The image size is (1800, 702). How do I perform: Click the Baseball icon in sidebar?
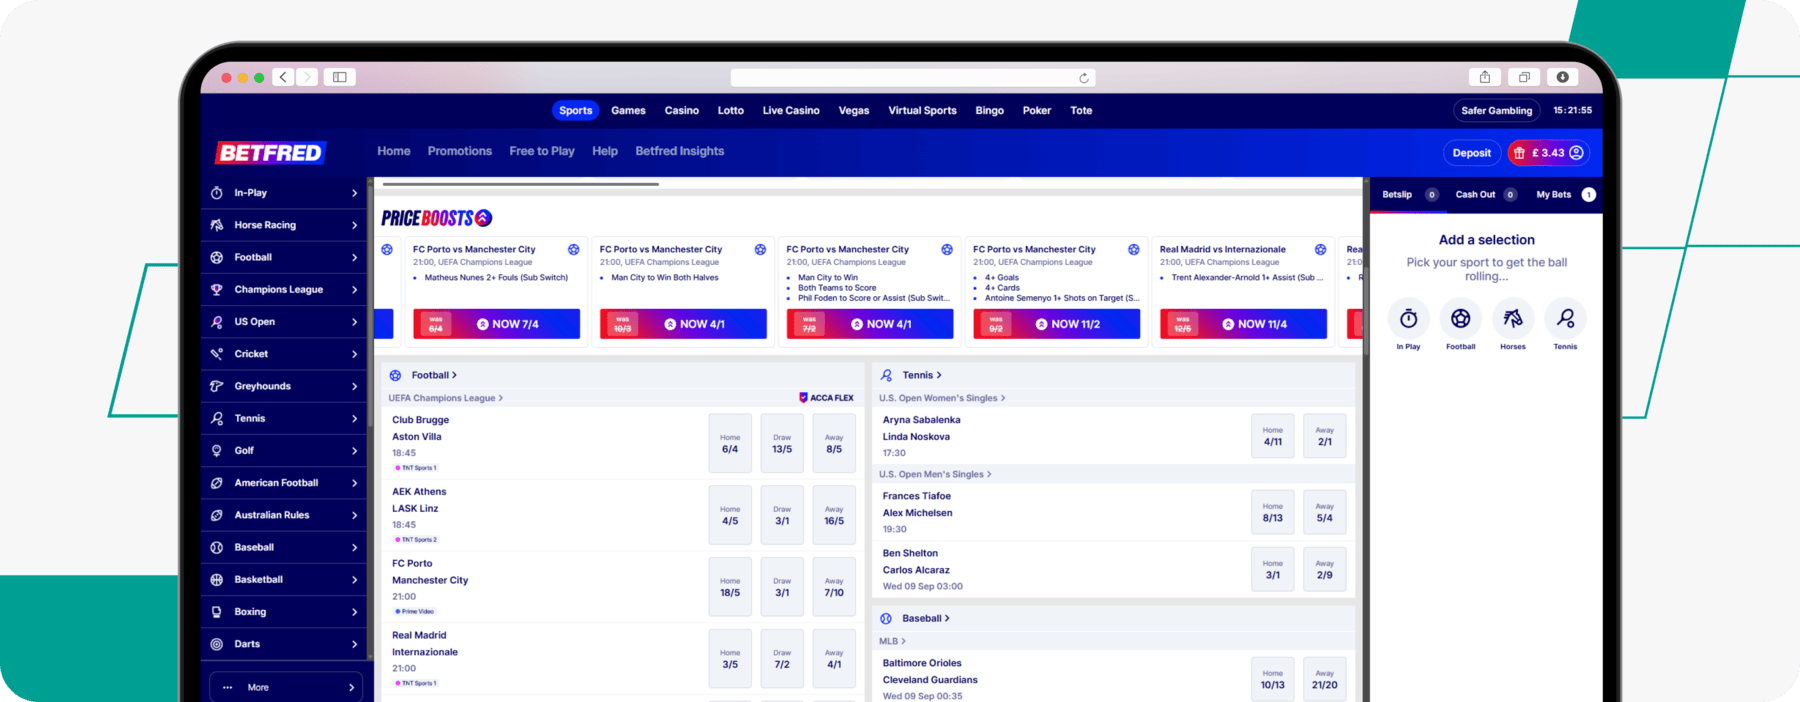[216, 547]
